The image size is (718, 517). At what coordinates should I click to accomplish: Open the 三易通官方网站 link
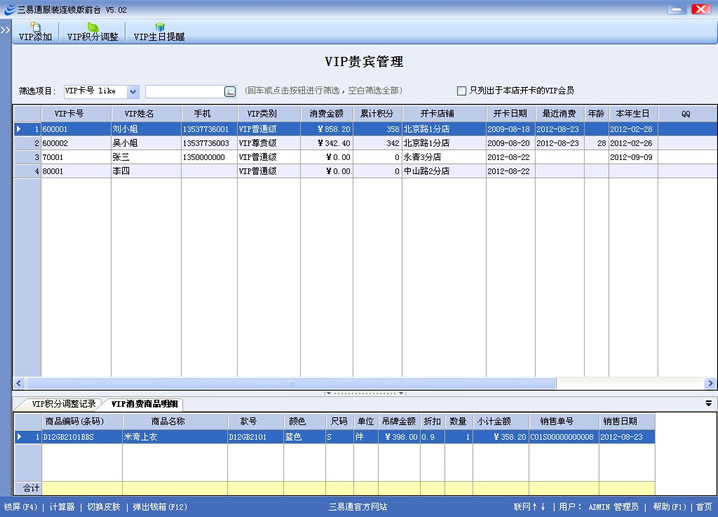(x=358, y=507)
